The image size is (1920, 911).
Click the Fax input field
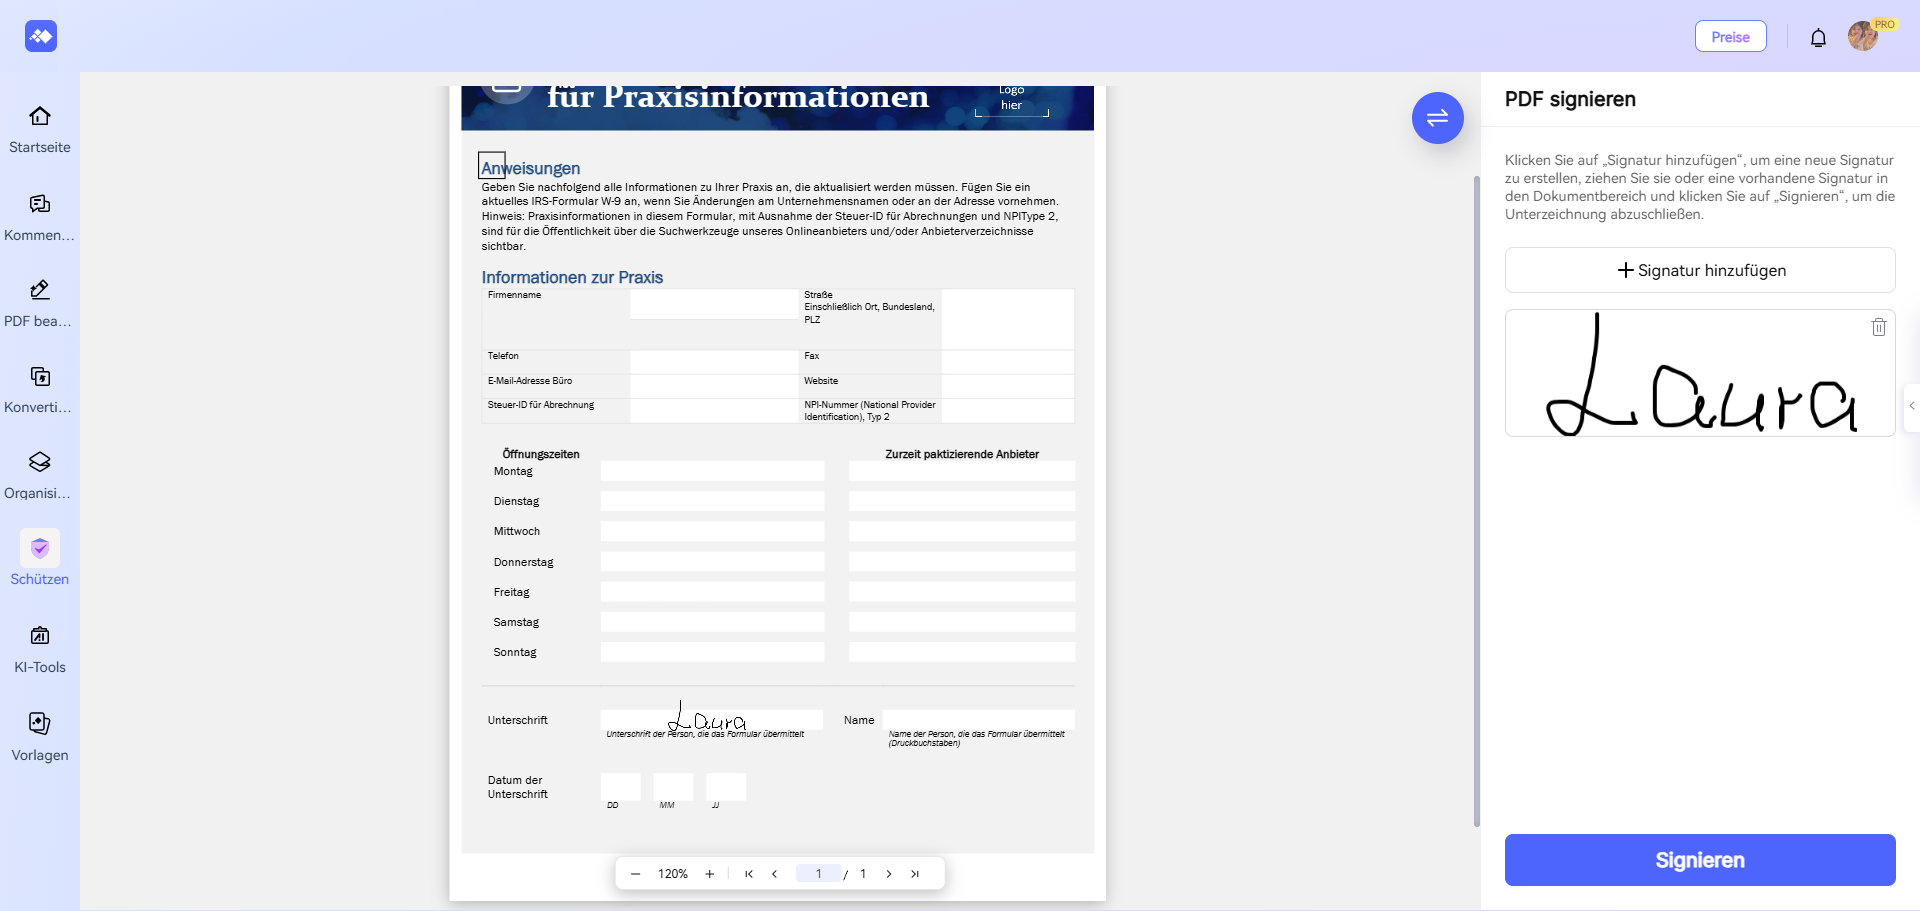[x=1008, y=362]
